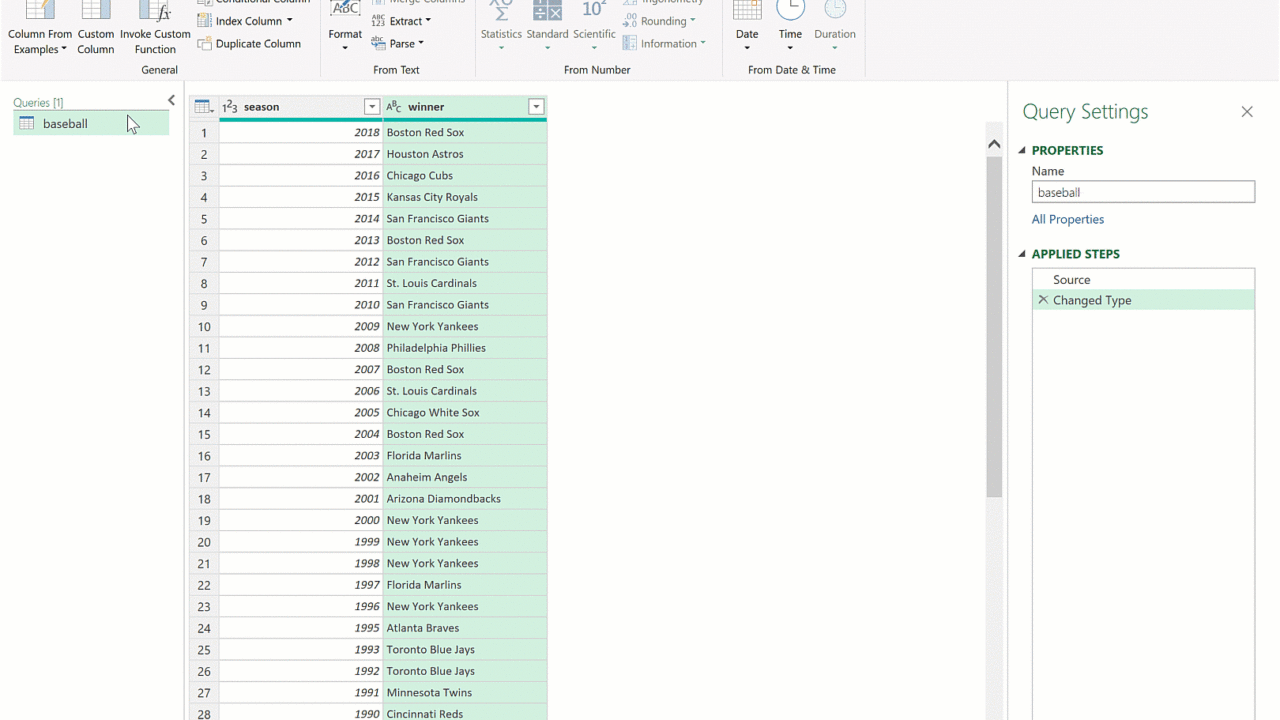Click the season column data type icon
The height and width of the screenshot is (720, 1280).
[x=230, y=107]
